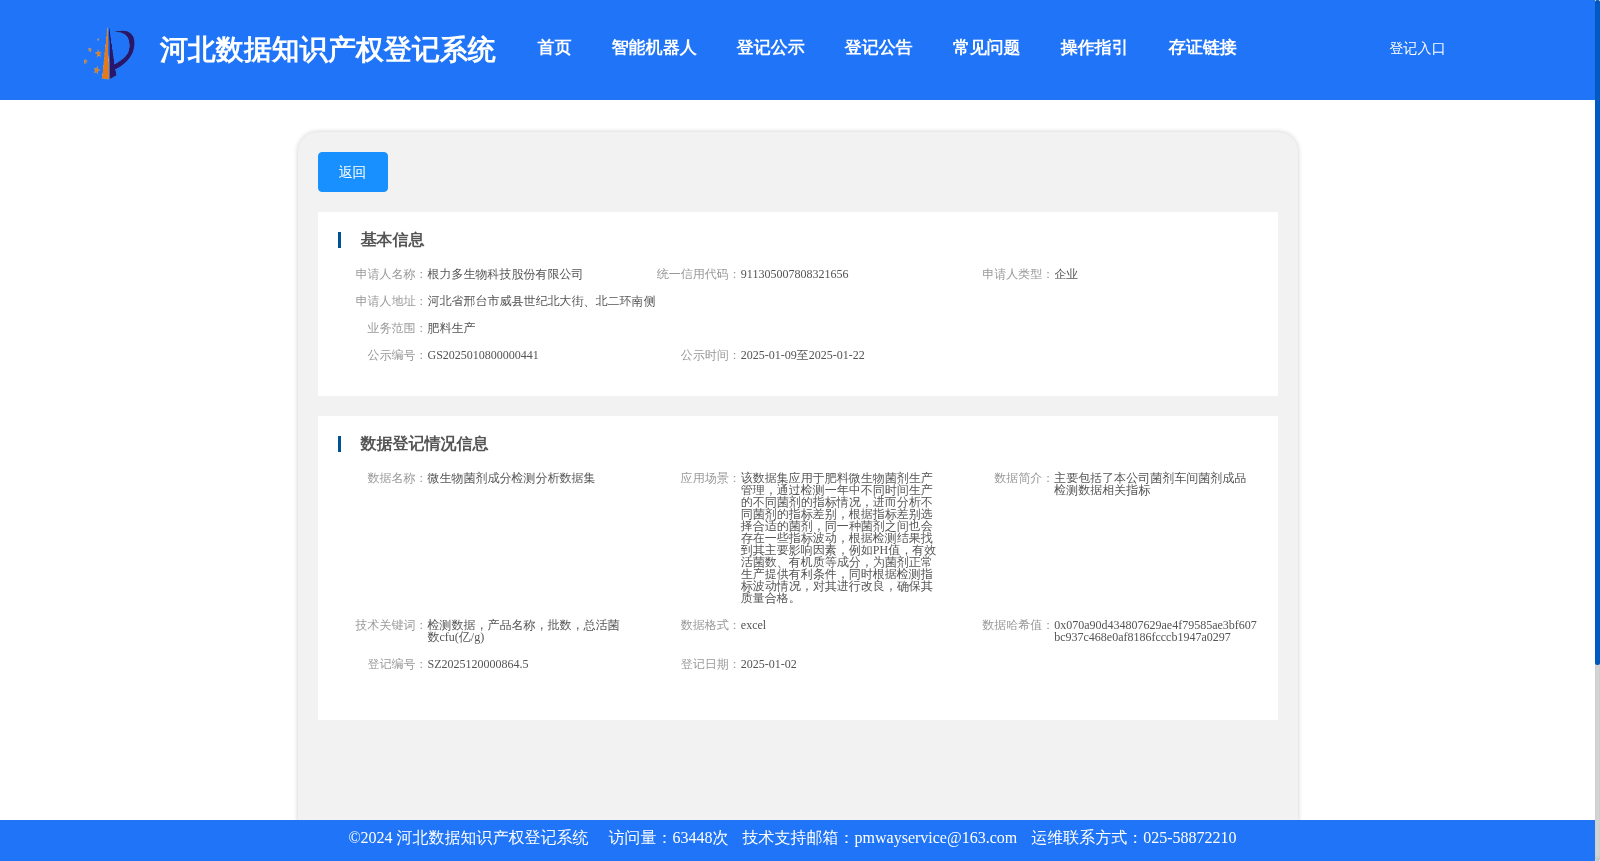Click the 统一信用代码 label
This screenshot has height=861, width=1600.
(x=698, y=274)
